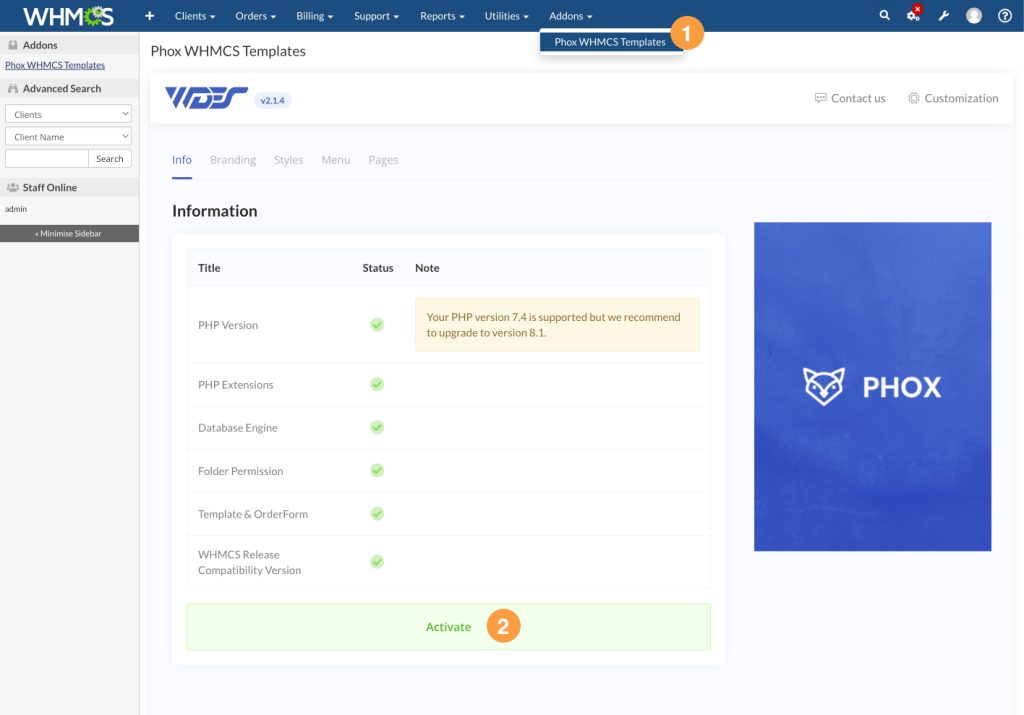Open Customization via its gear icon
1024x715 pixels.
[913, 97]
